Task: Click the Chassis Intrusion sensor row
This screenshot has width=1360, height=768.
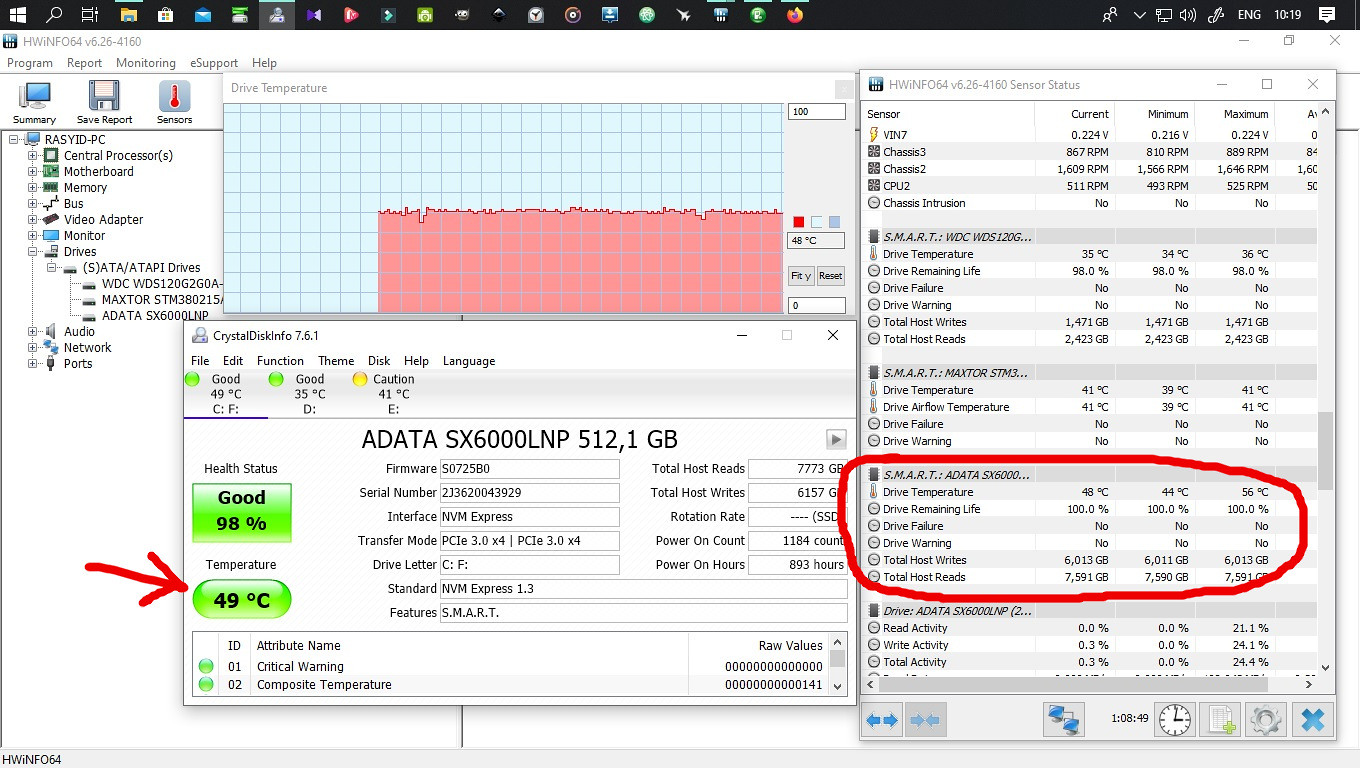Action: tap(1090, 203)
